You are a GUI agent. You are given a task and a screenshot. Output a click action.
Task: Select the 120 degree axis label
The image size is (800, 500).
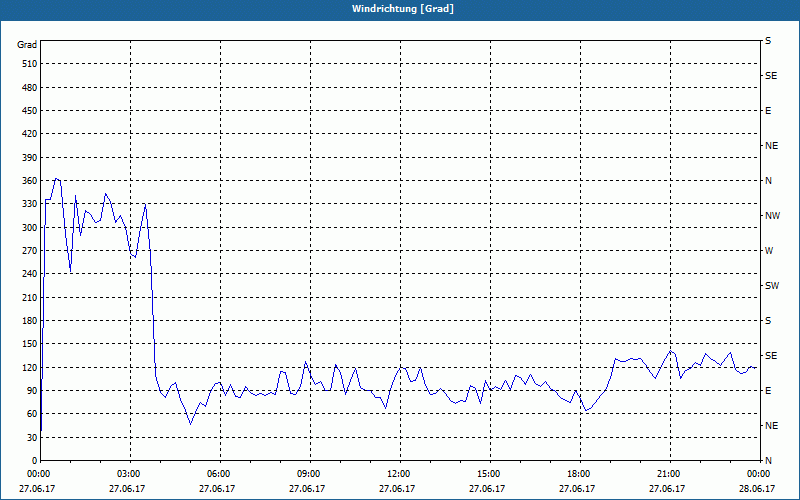30,367
